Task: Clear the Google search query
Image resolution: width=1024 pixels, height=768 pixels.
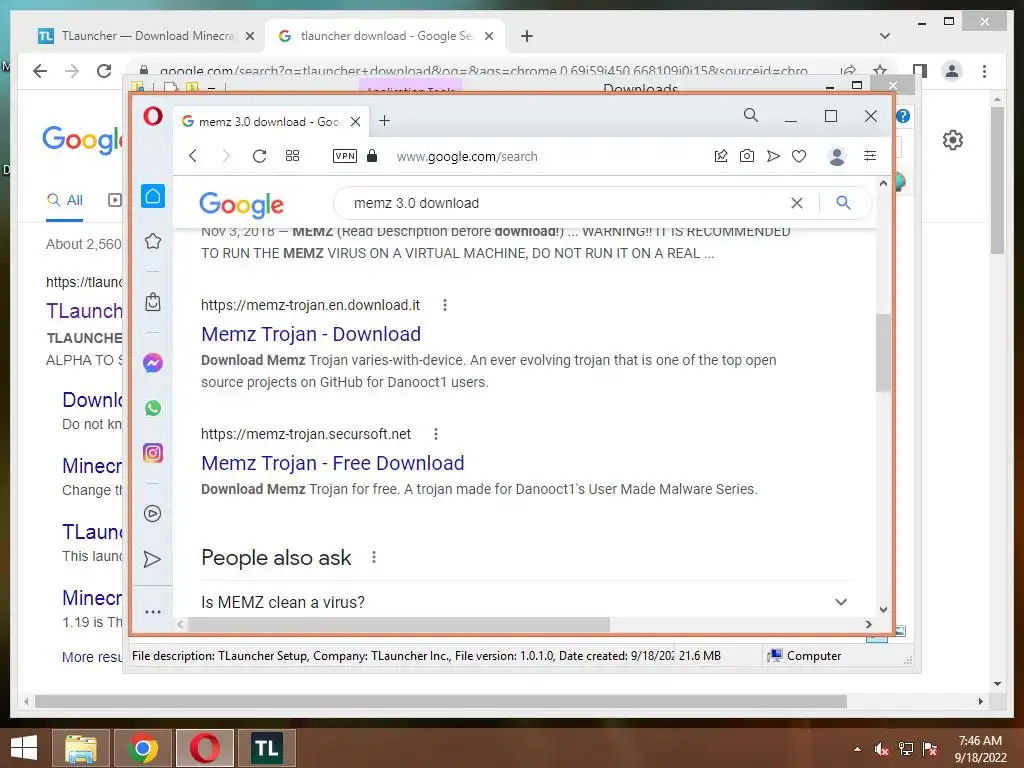Action: coord(797,203)
